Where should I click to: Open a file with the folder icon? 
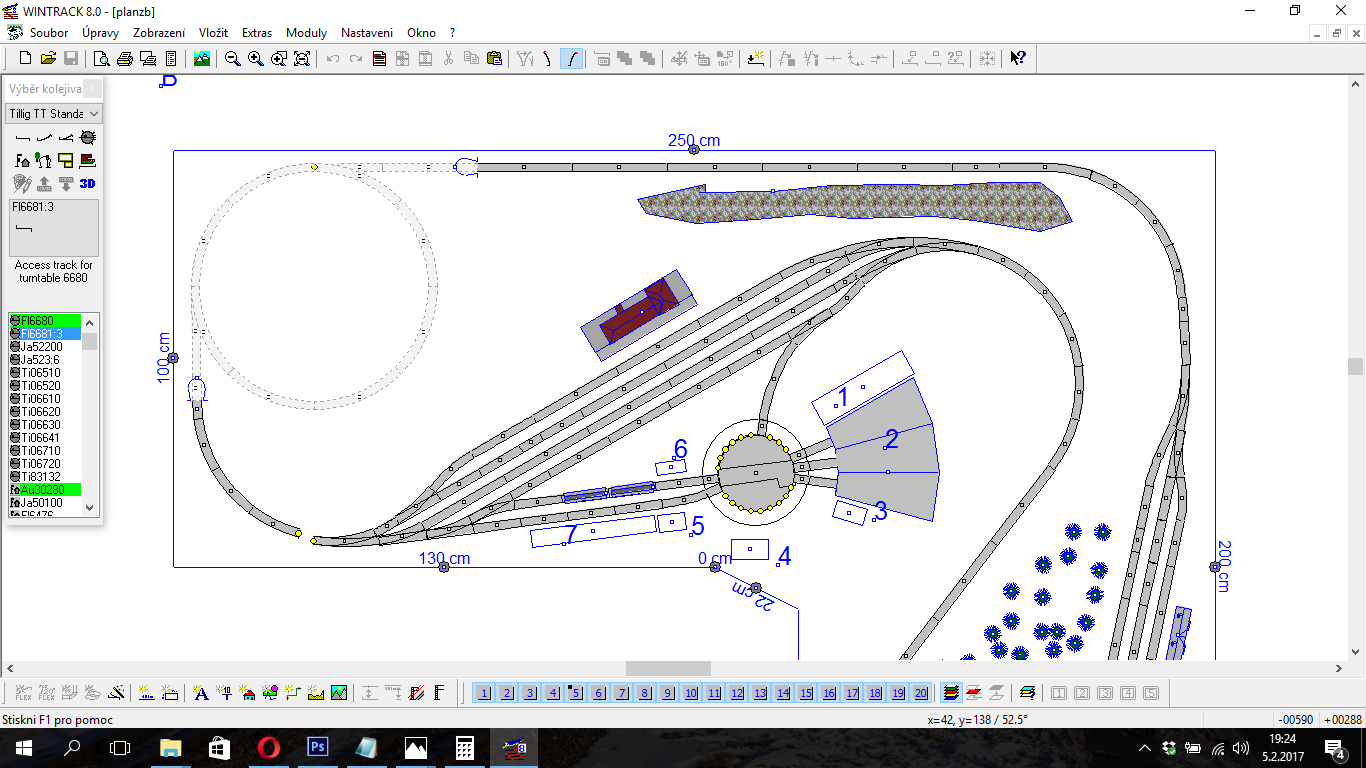tap(48, 59)
